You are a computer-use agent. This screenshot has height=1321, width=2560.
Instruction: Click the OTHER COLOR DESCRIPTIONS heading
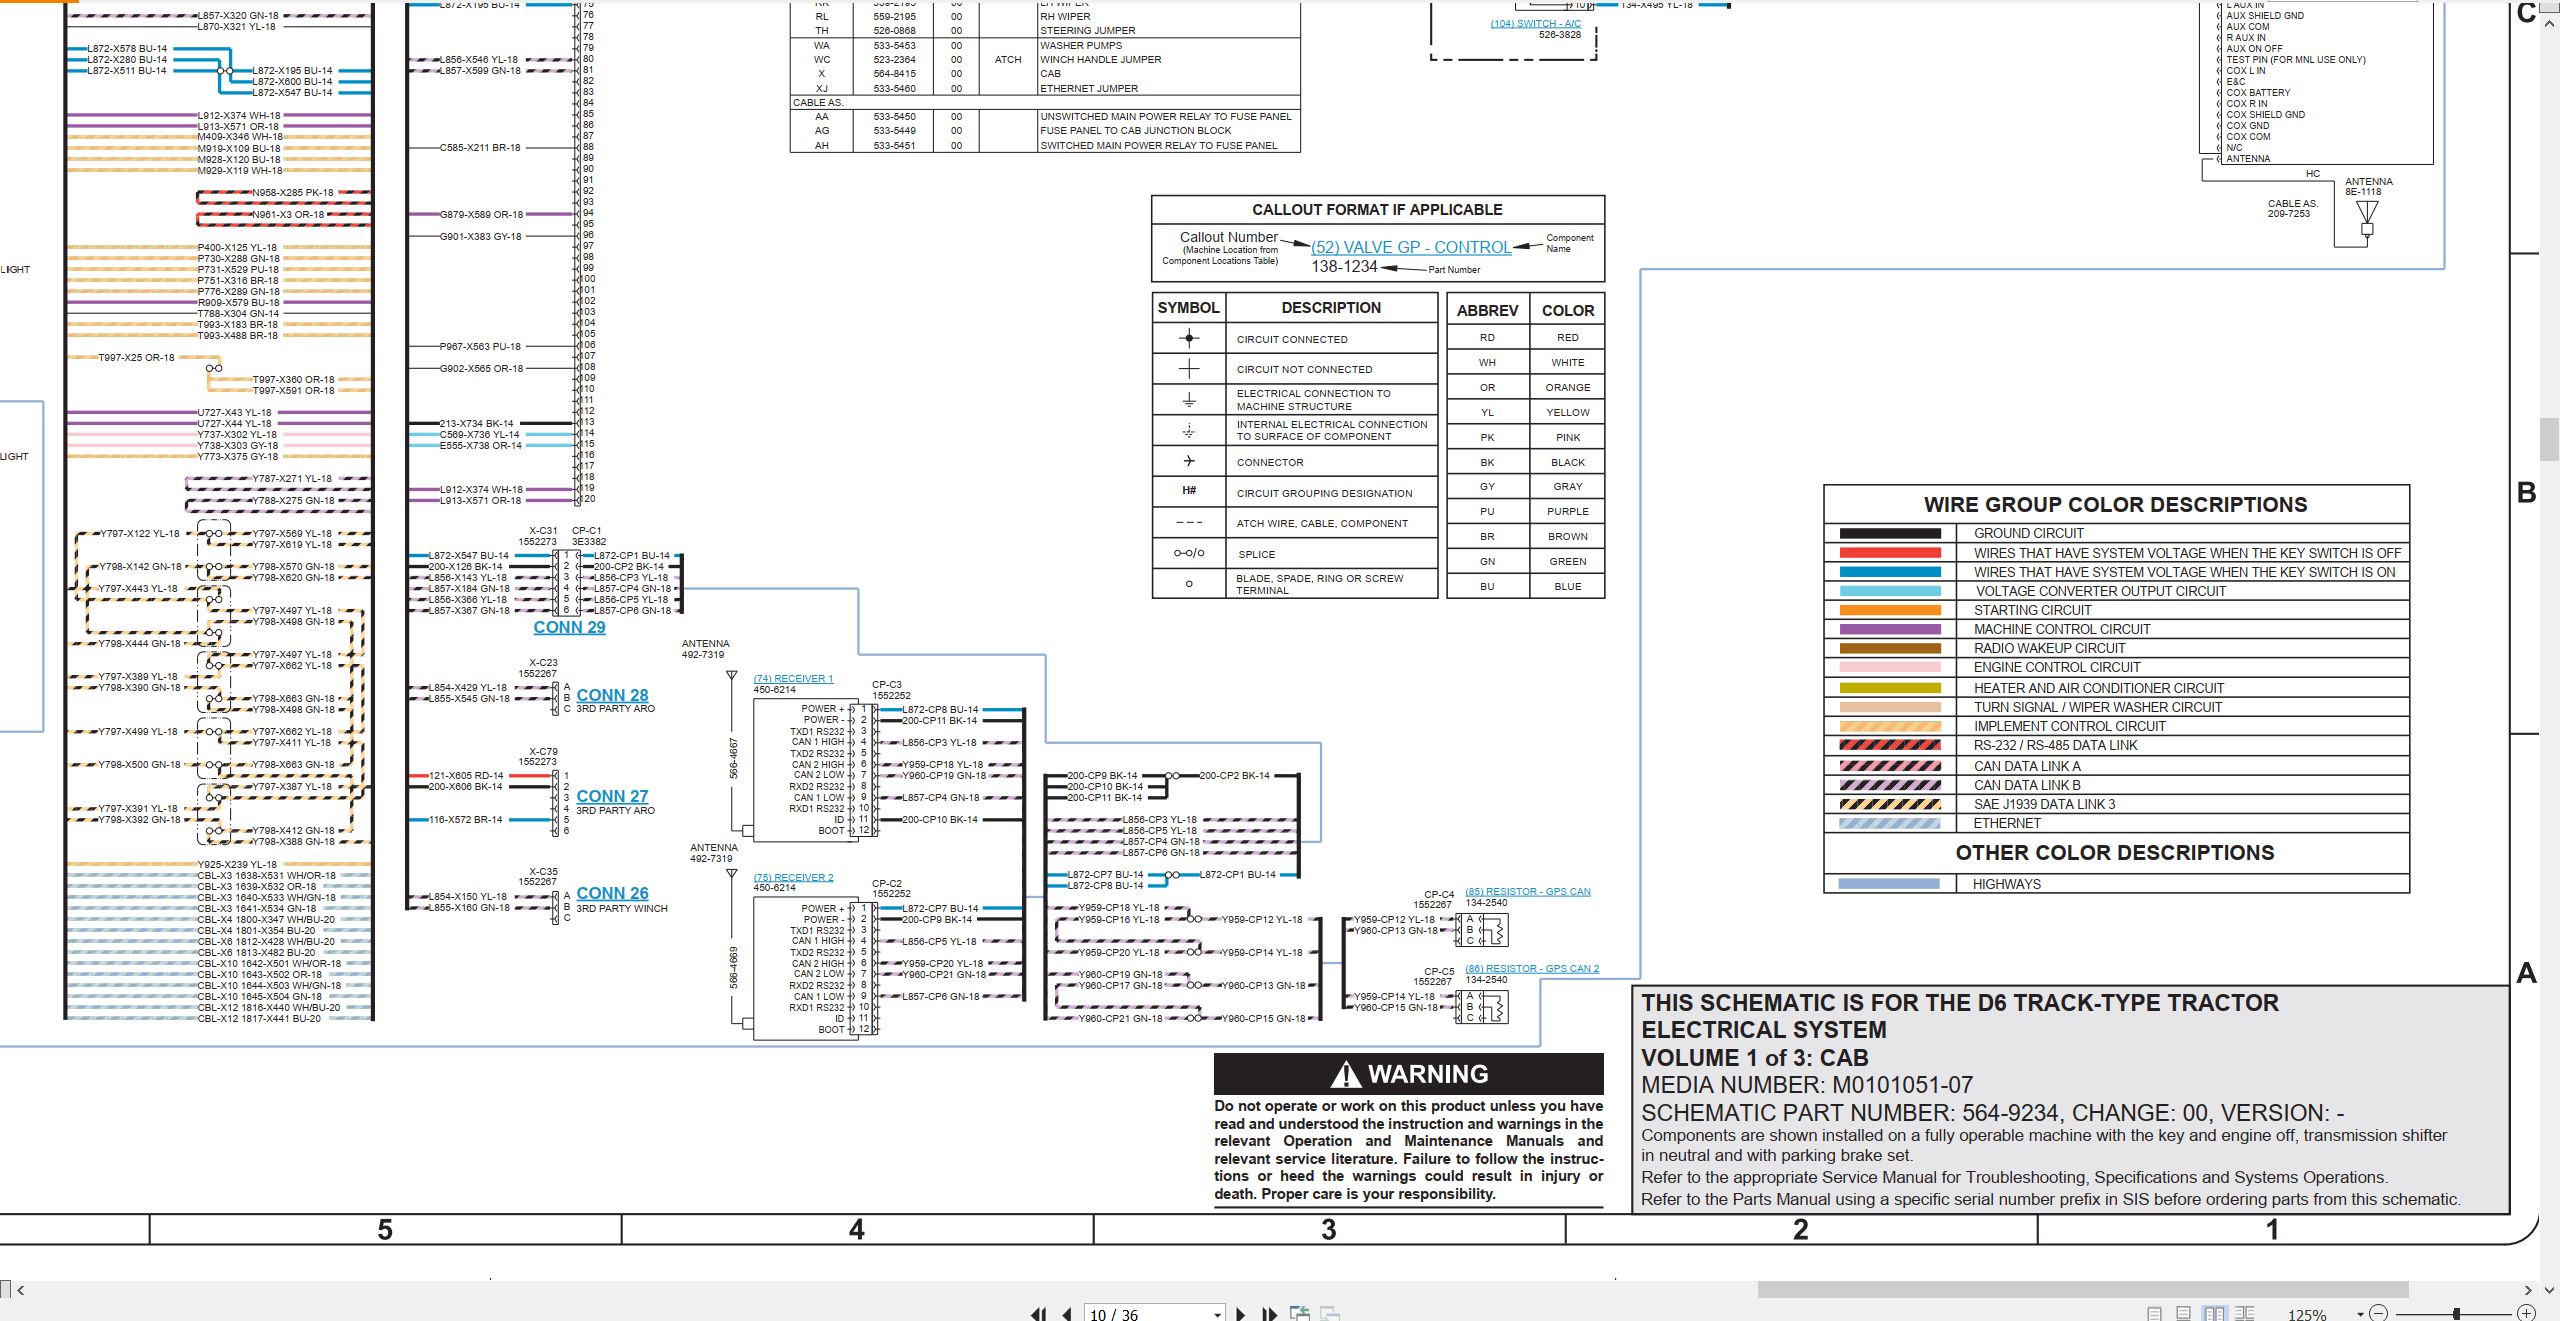2115,853
